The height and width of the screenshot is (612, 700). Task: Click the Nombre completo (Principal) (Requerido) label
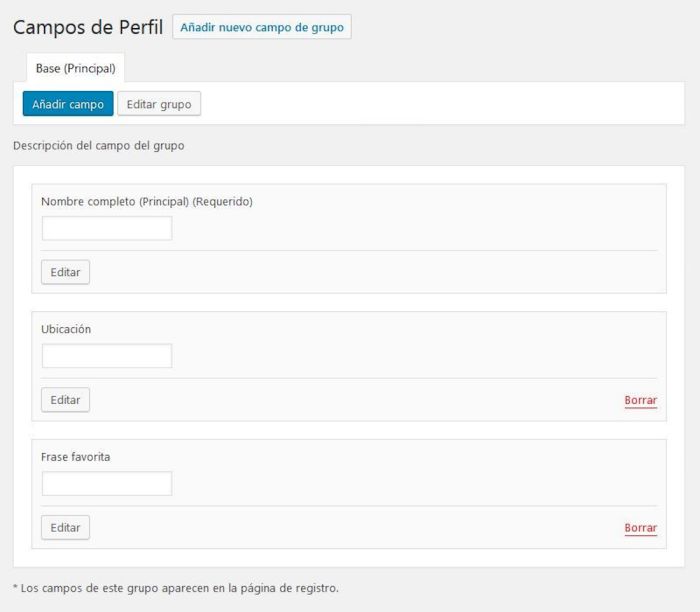pos(147,201)
